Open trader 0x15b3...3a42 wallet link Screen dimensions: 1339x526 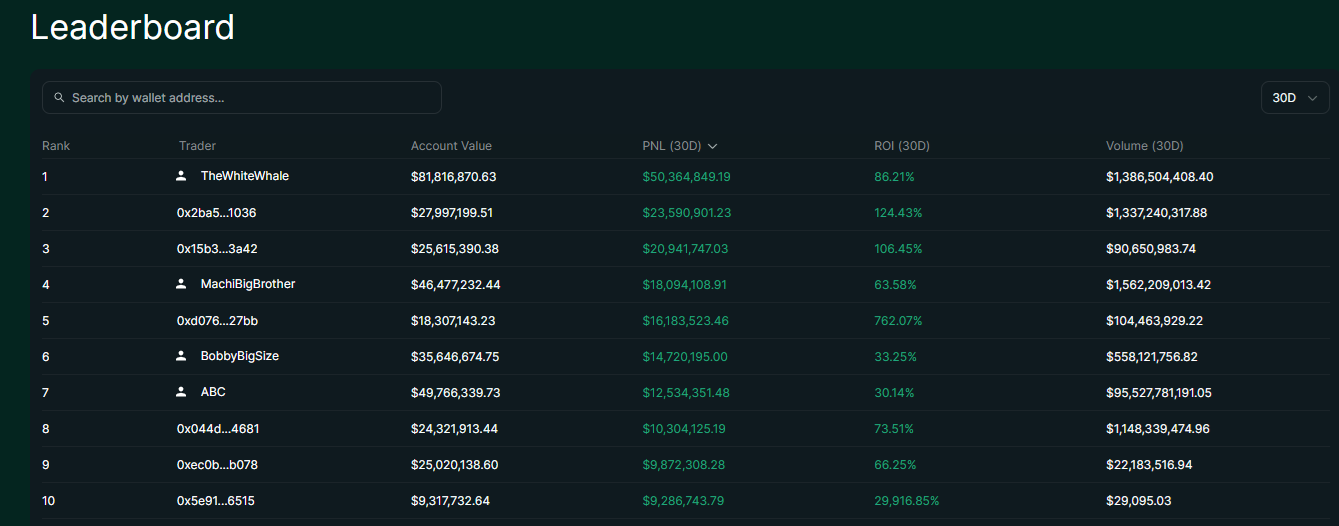(x=210, y=249)
